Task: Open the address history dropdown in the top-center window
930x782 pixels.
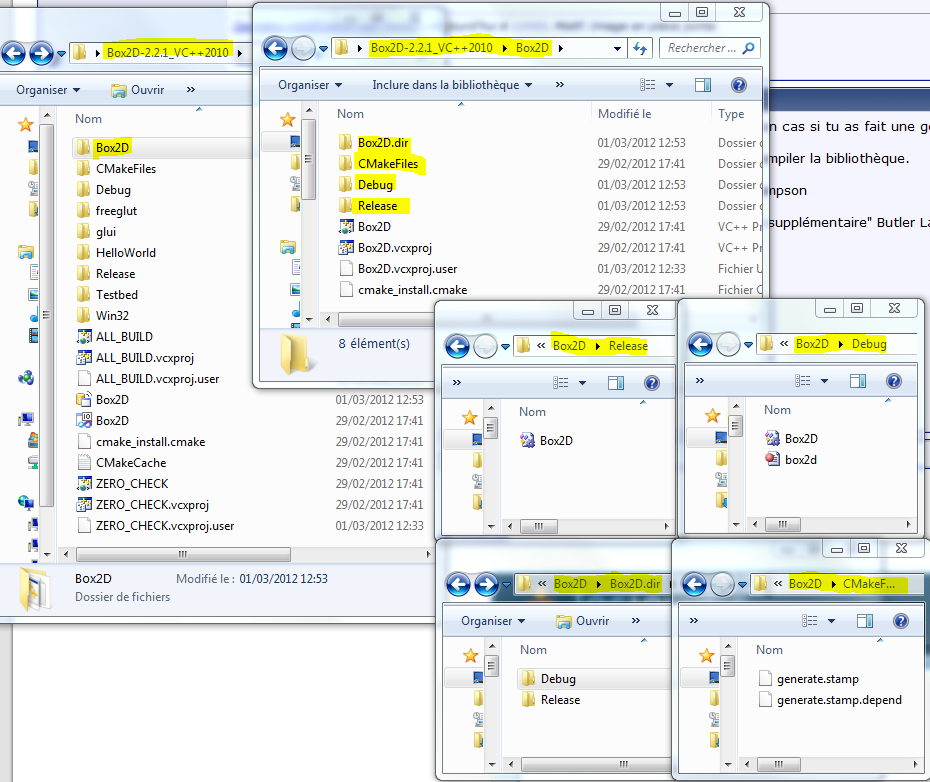Action: (617, 49)
